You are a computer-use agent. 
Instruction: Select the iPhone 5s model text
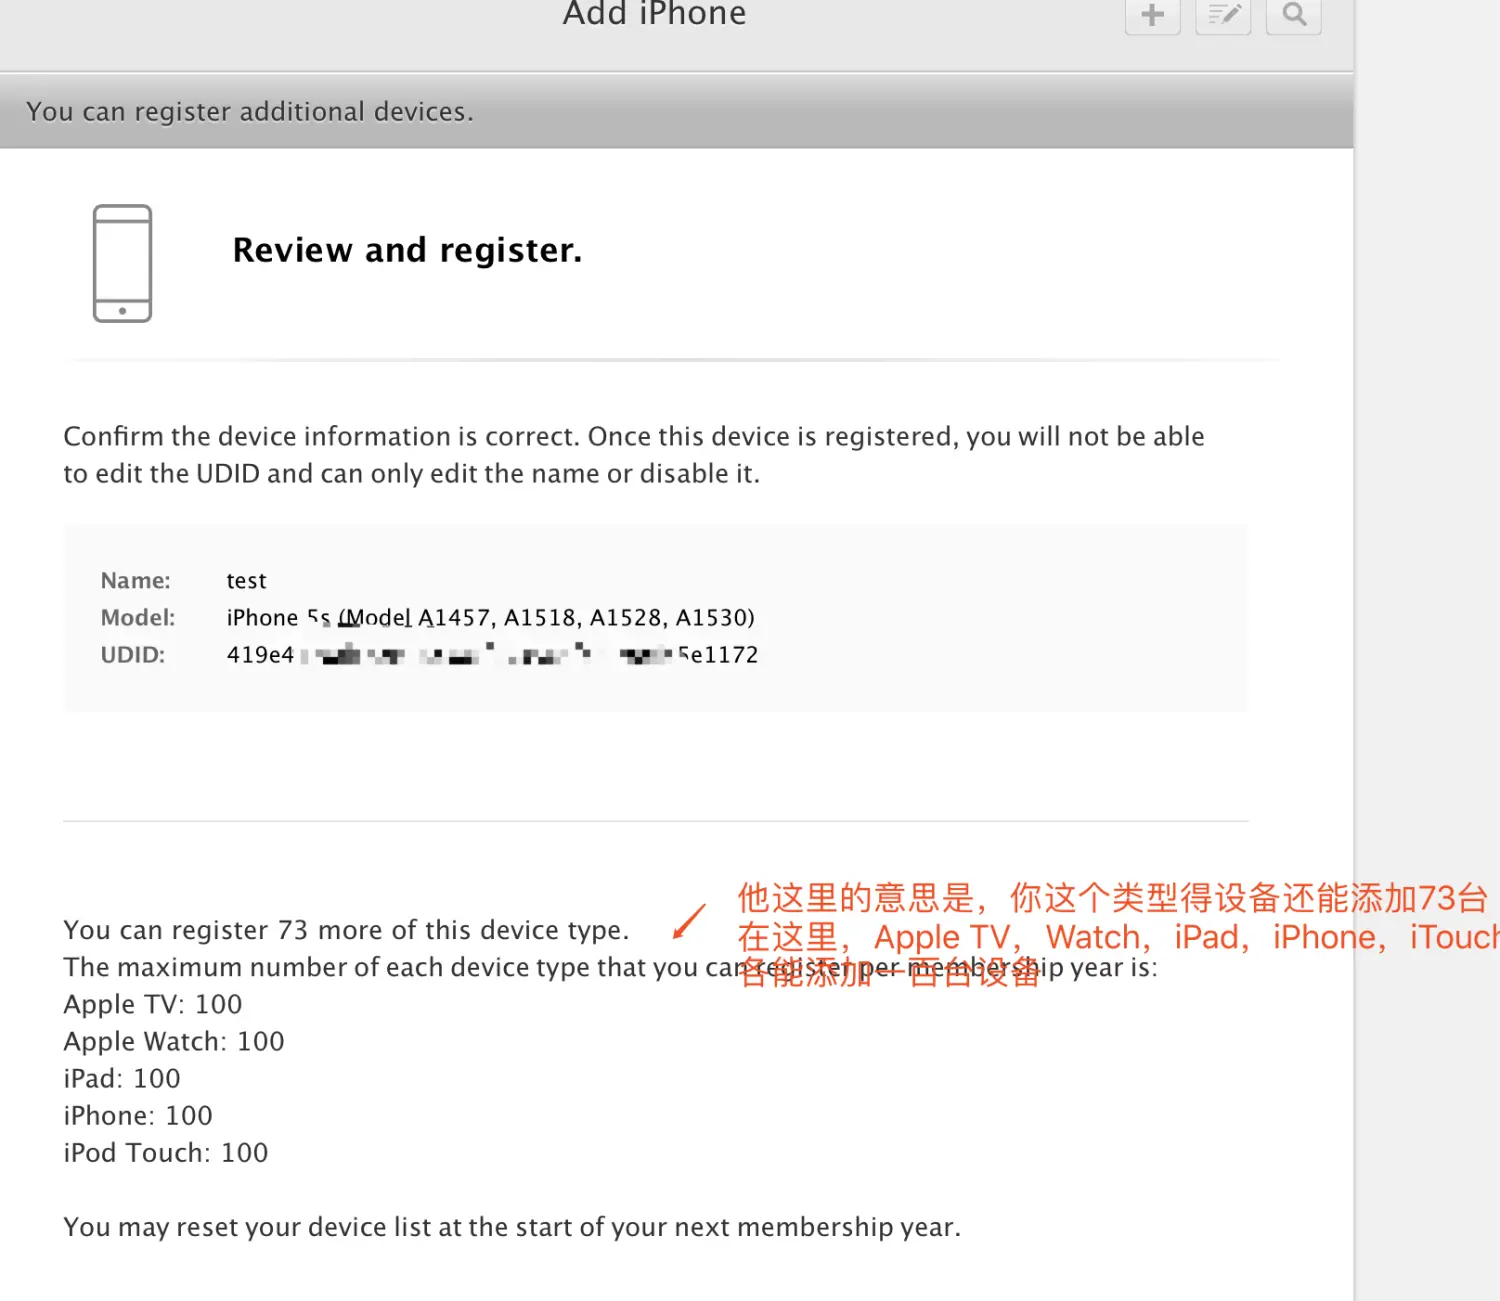pyautogui.click(x=491, y=618)
